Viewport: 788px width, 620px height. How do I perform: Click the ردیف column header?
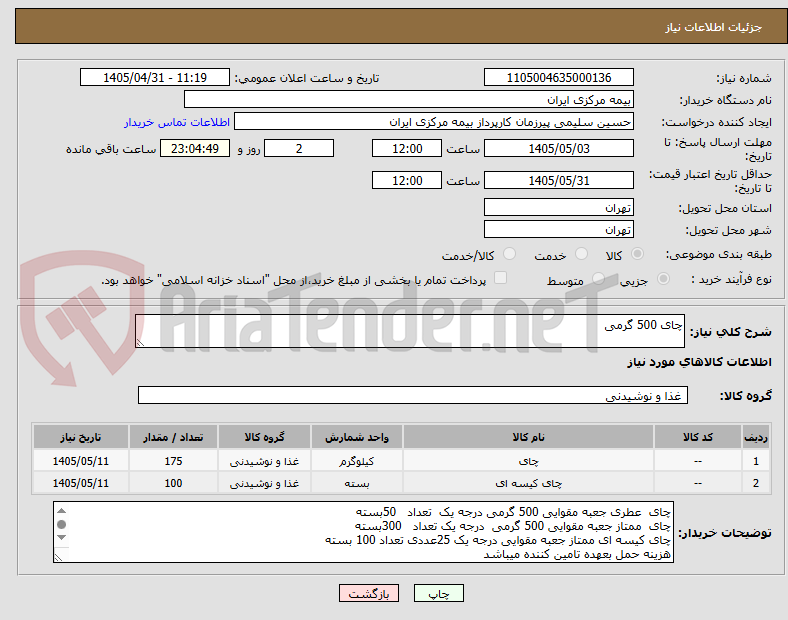(x=756, y=437)
